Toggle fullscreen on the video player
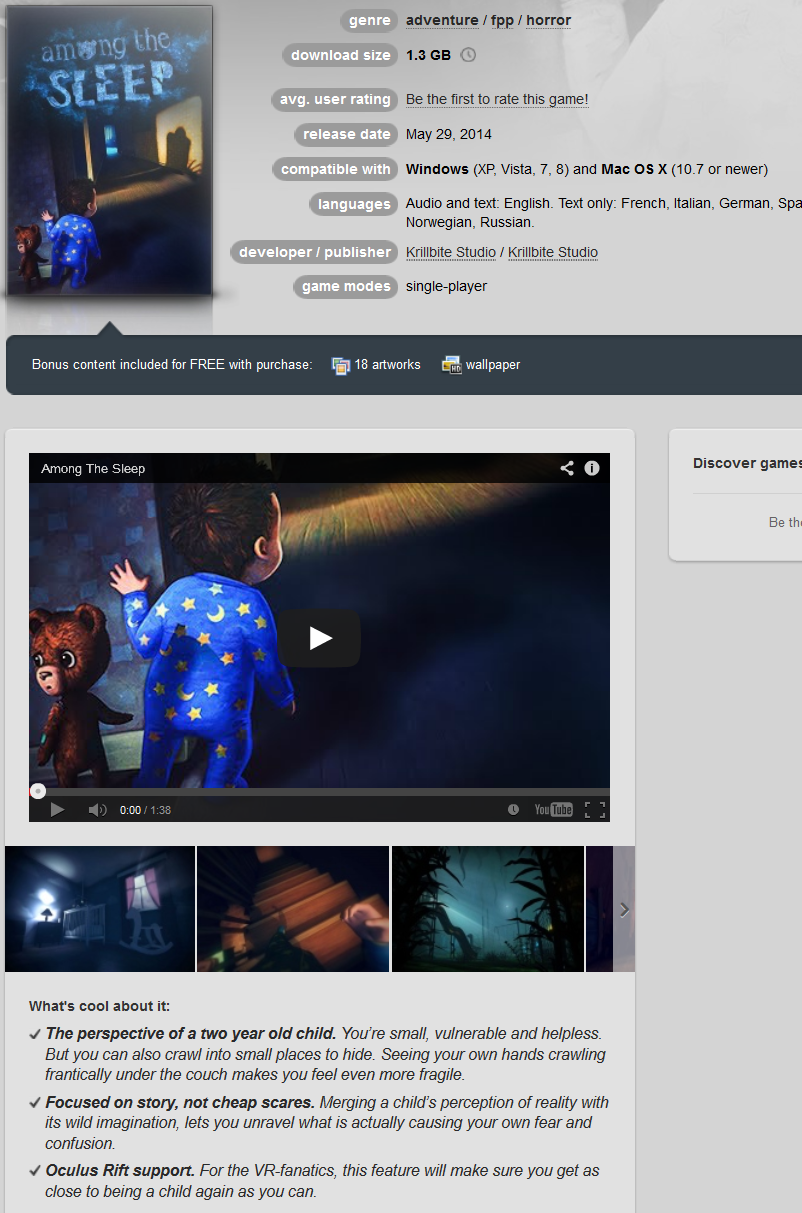 pyautogui.click(x=595, y=810)
